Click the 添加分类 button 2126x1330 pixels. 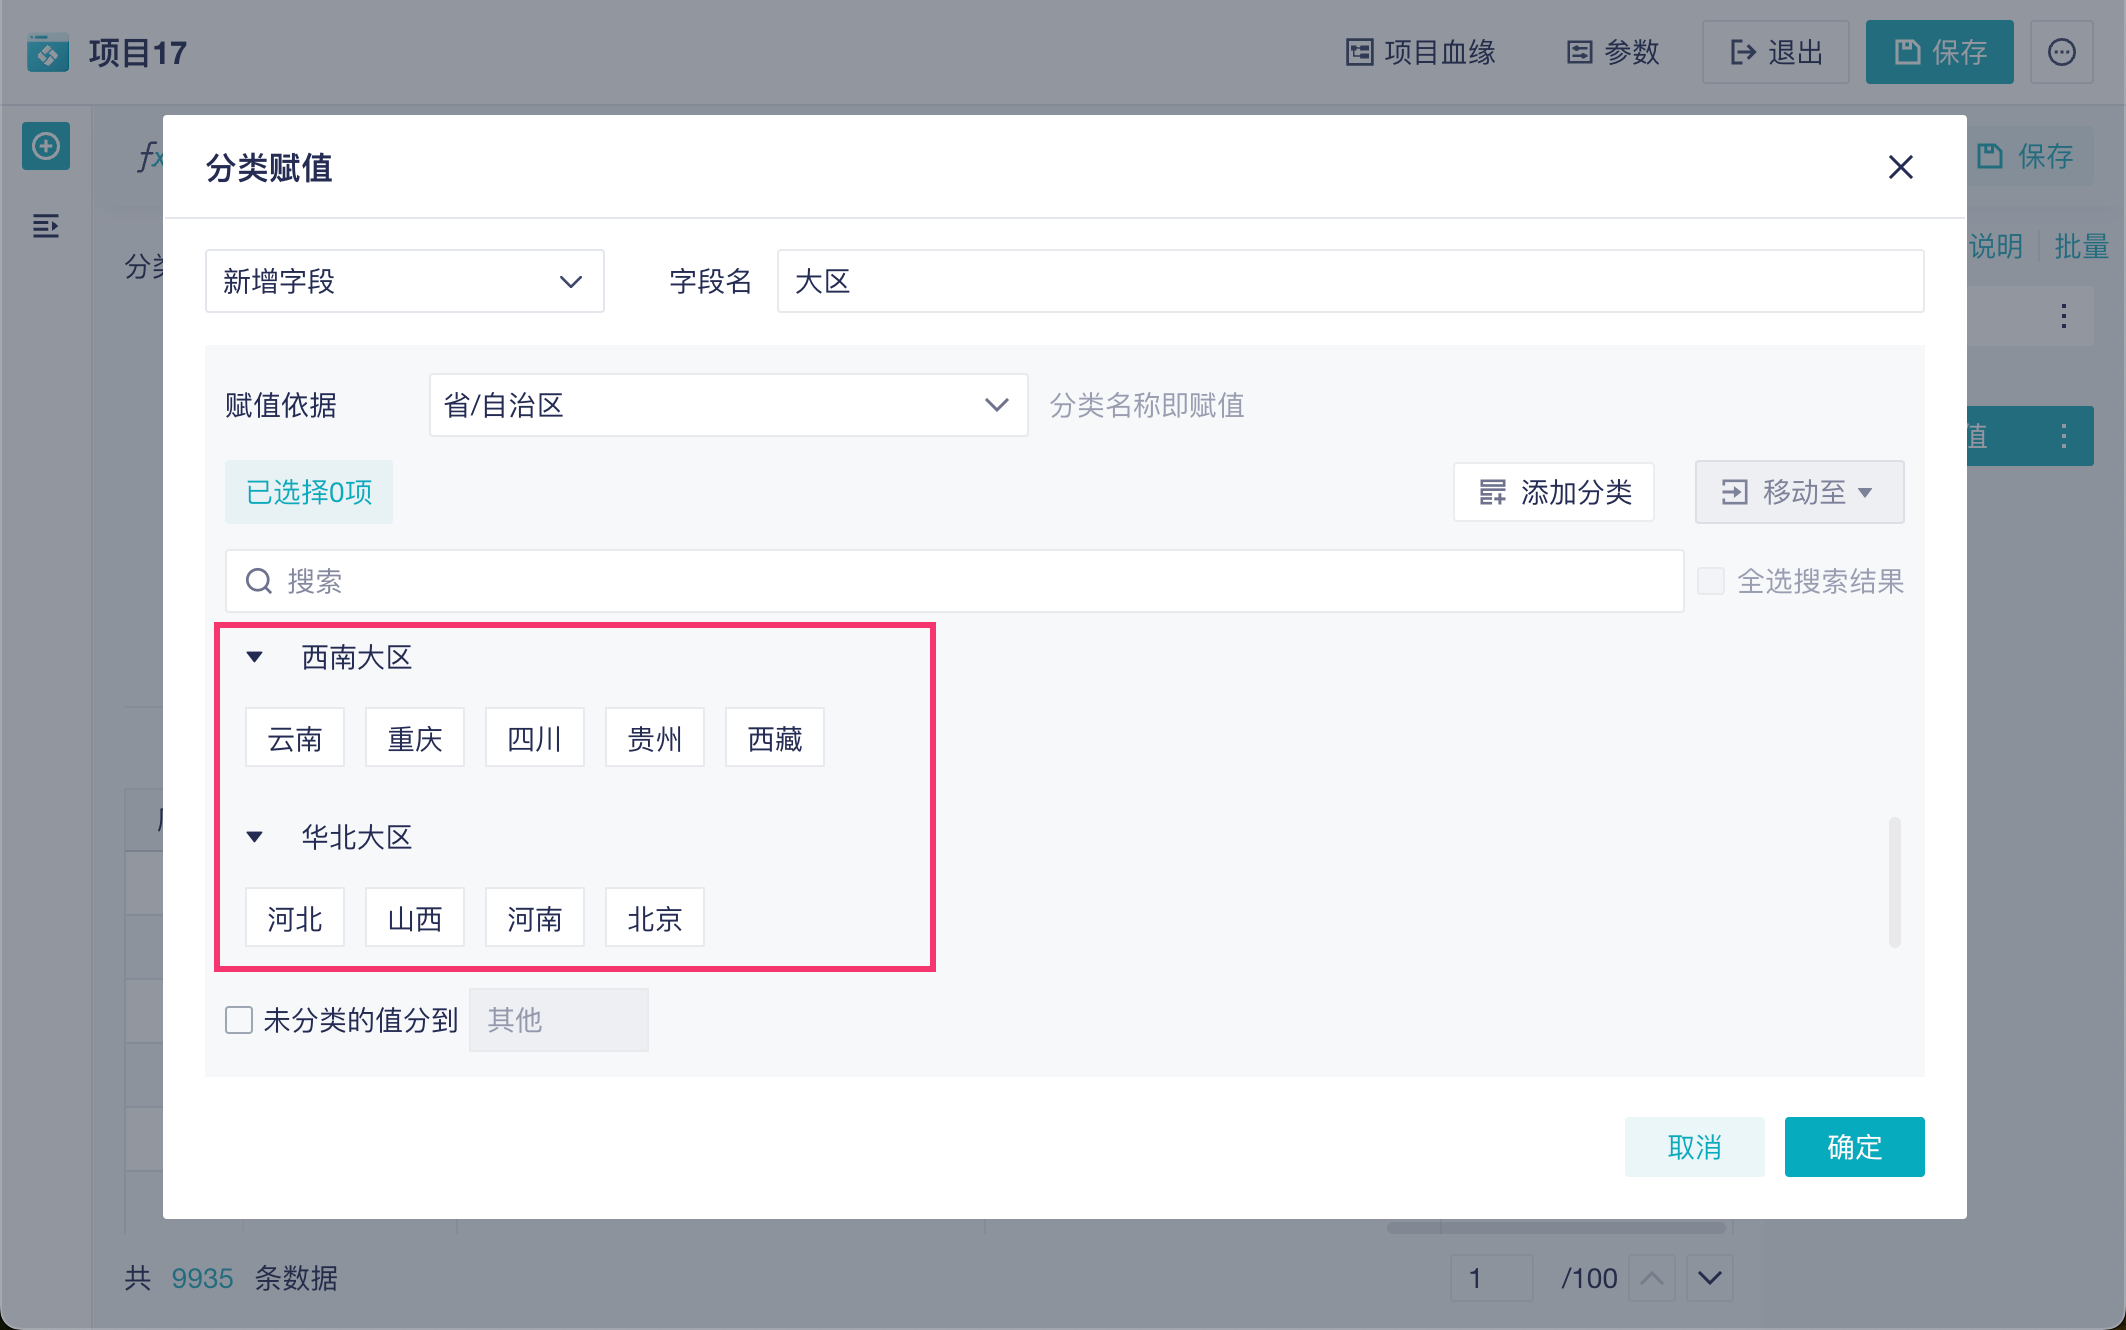[1554, 492]
